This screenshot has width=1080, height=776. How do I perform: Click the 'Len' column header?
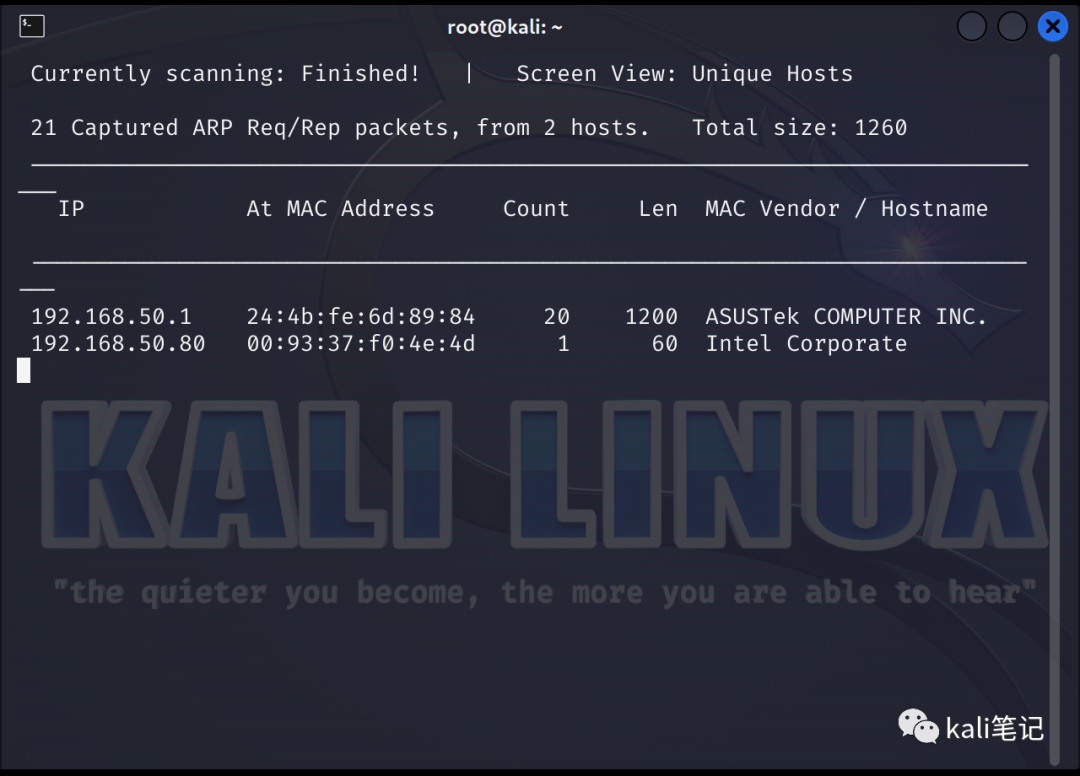coord(658,209)
